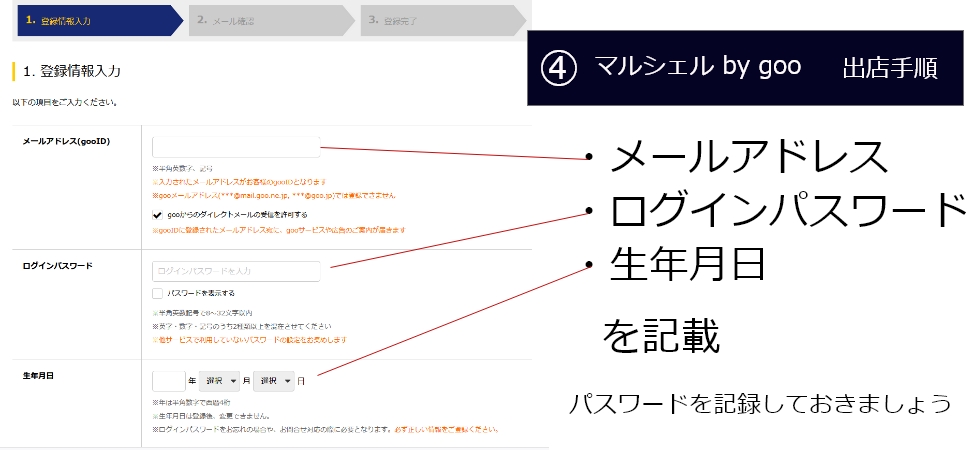Click the 出店手順 title text
The image size is (970, 450).
(x=890, y=68)
